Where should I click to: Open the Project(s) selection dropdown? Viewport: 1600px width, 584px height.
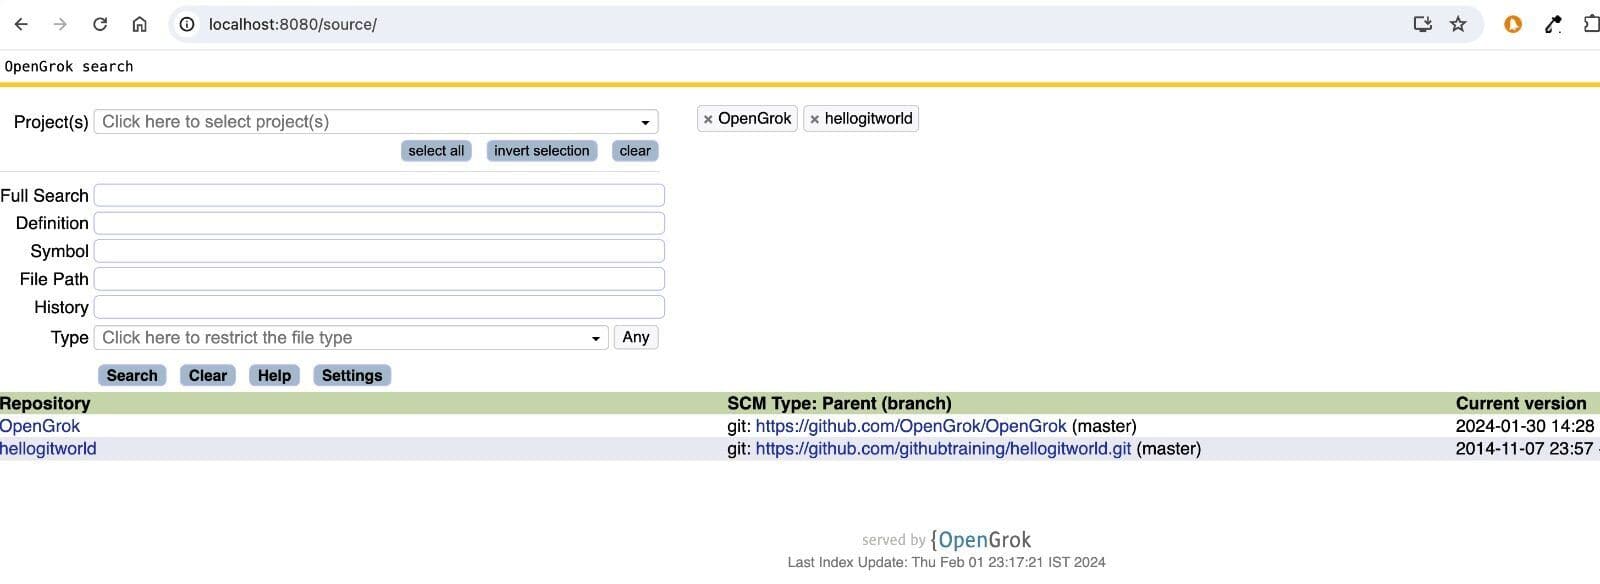(375, 122)
